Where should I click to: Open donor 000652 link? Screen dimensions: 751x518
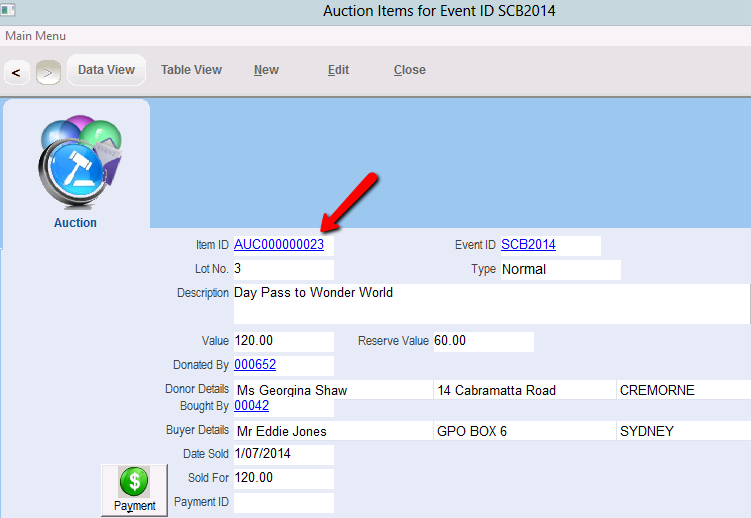[x=255, y=365]
